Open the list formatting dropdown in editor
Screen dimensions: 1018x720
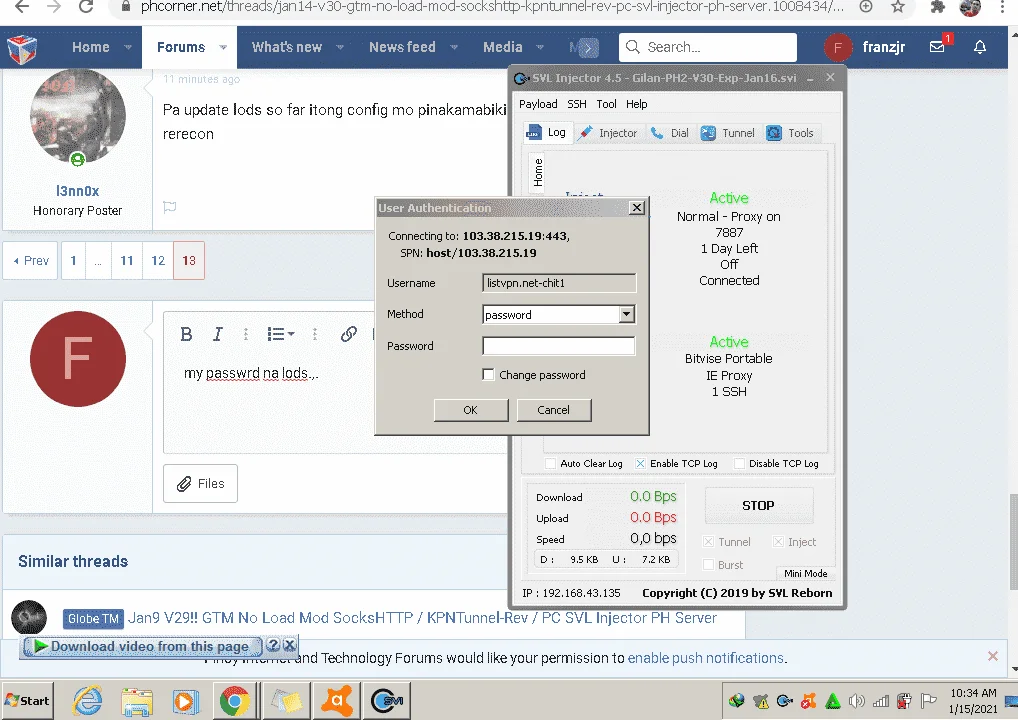[280, 334]
